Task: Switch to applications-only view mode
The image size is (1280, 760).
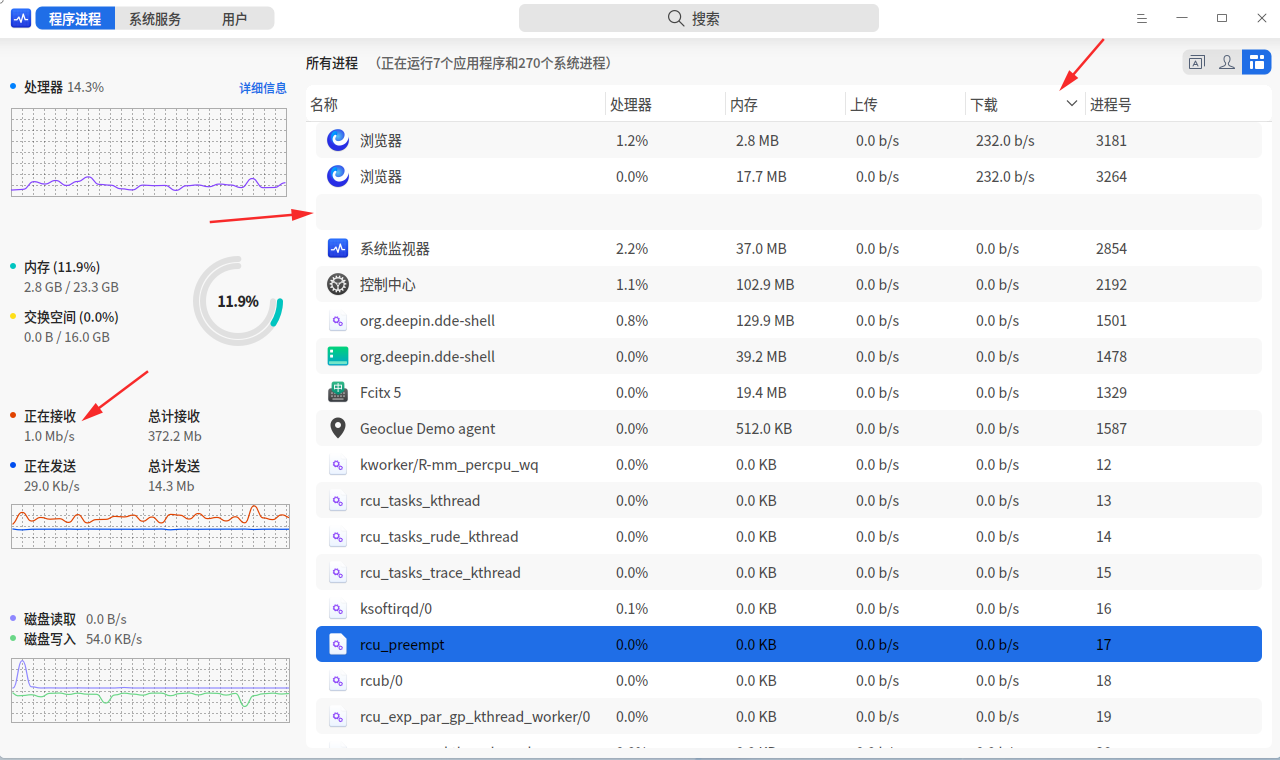Action: 1196,62
